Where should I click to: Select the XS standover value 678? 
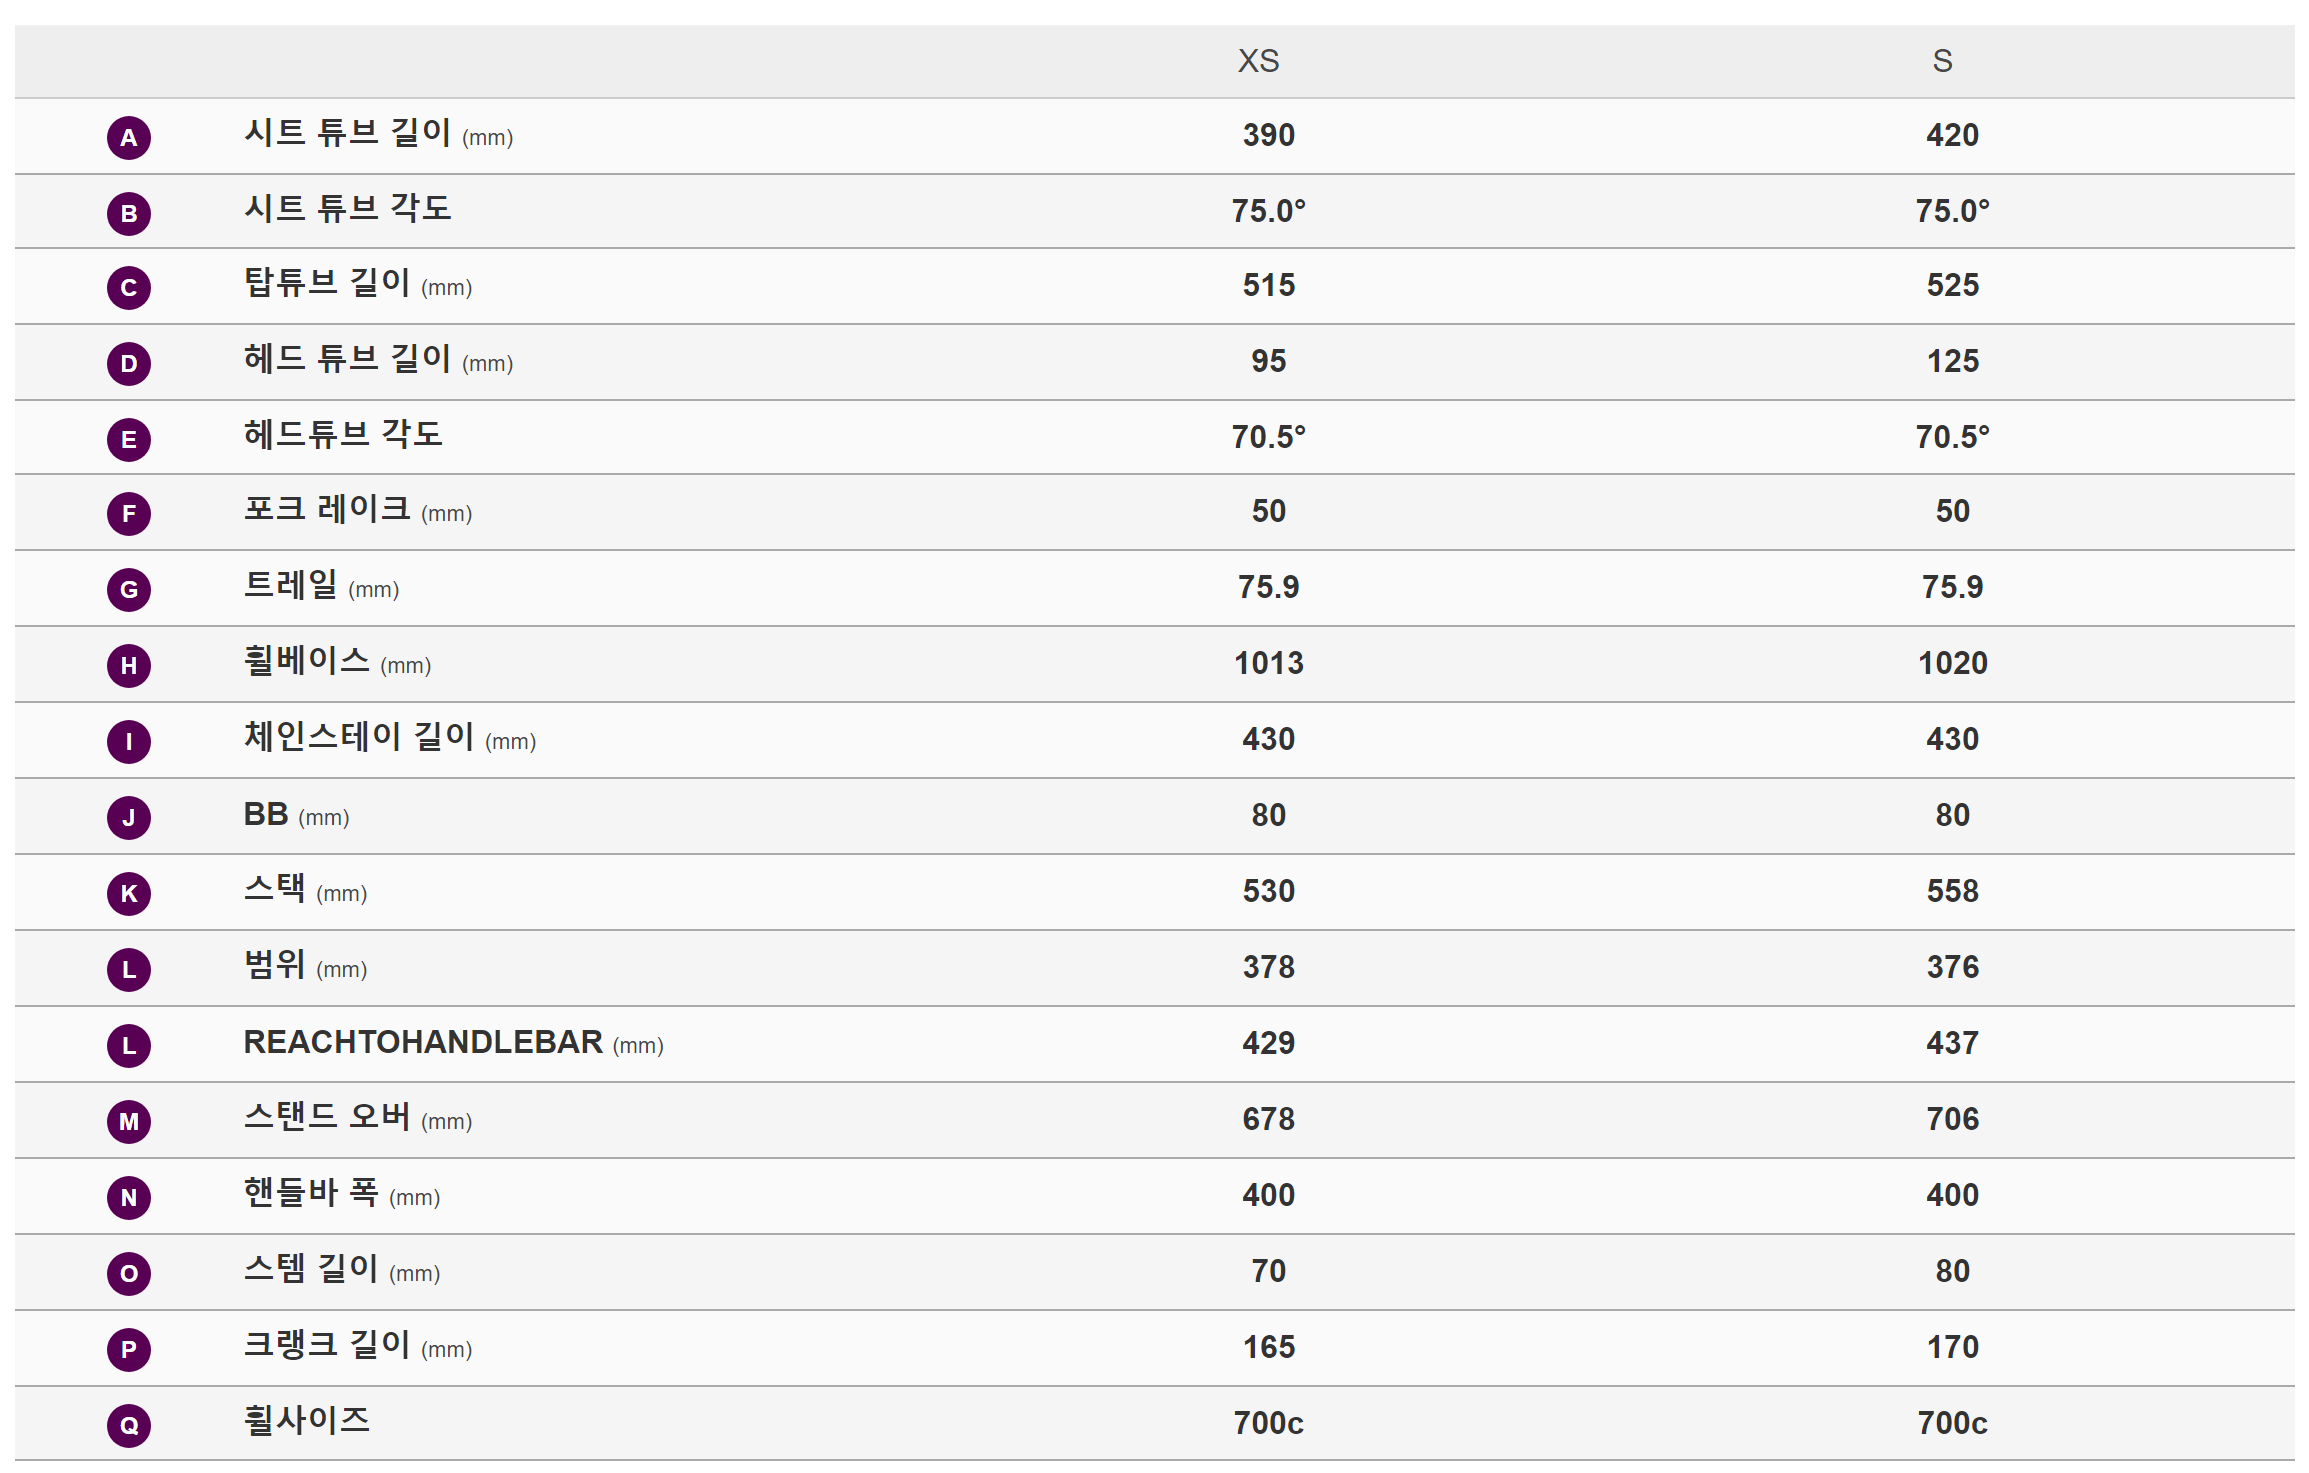[x=1268, y=1119]
